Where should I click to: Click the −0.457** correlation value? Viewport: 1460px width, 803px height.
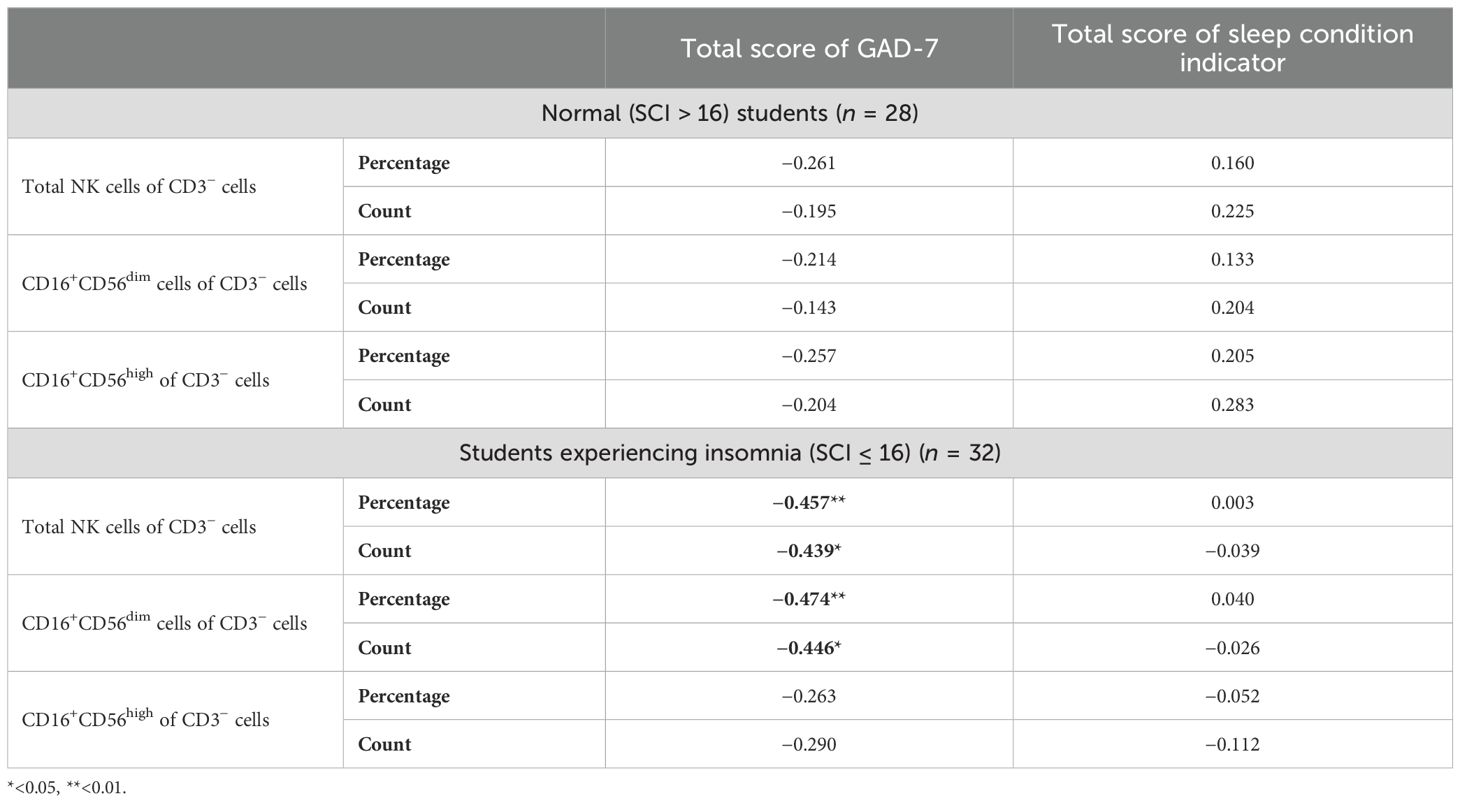click(809, 502)
